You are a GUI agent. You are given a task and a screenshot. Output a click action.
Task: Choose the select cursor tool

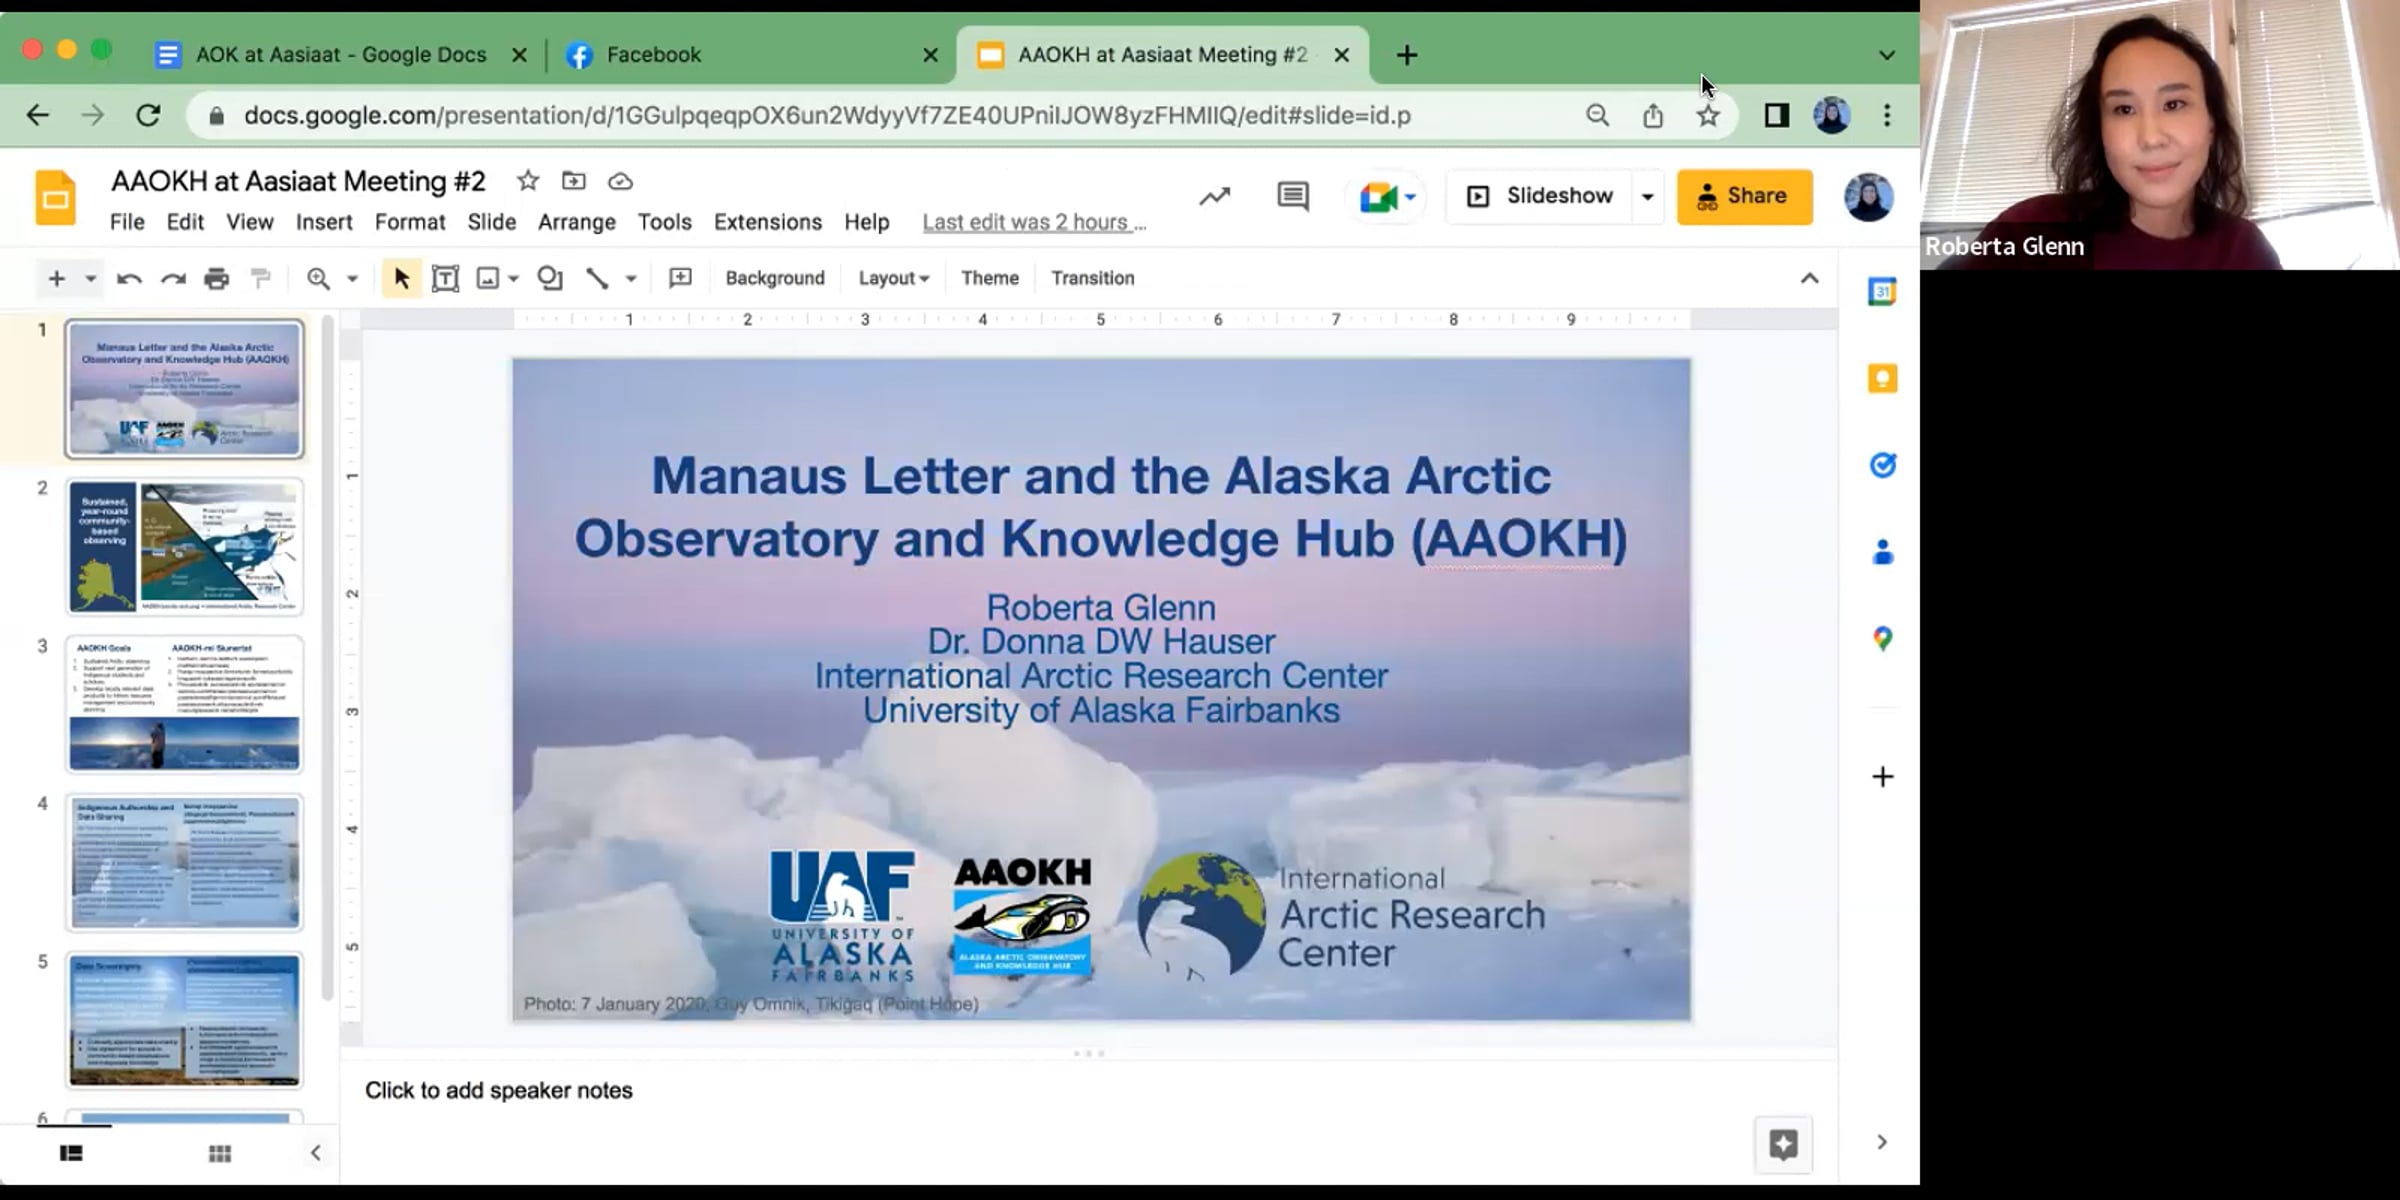[x=401, y=278]
